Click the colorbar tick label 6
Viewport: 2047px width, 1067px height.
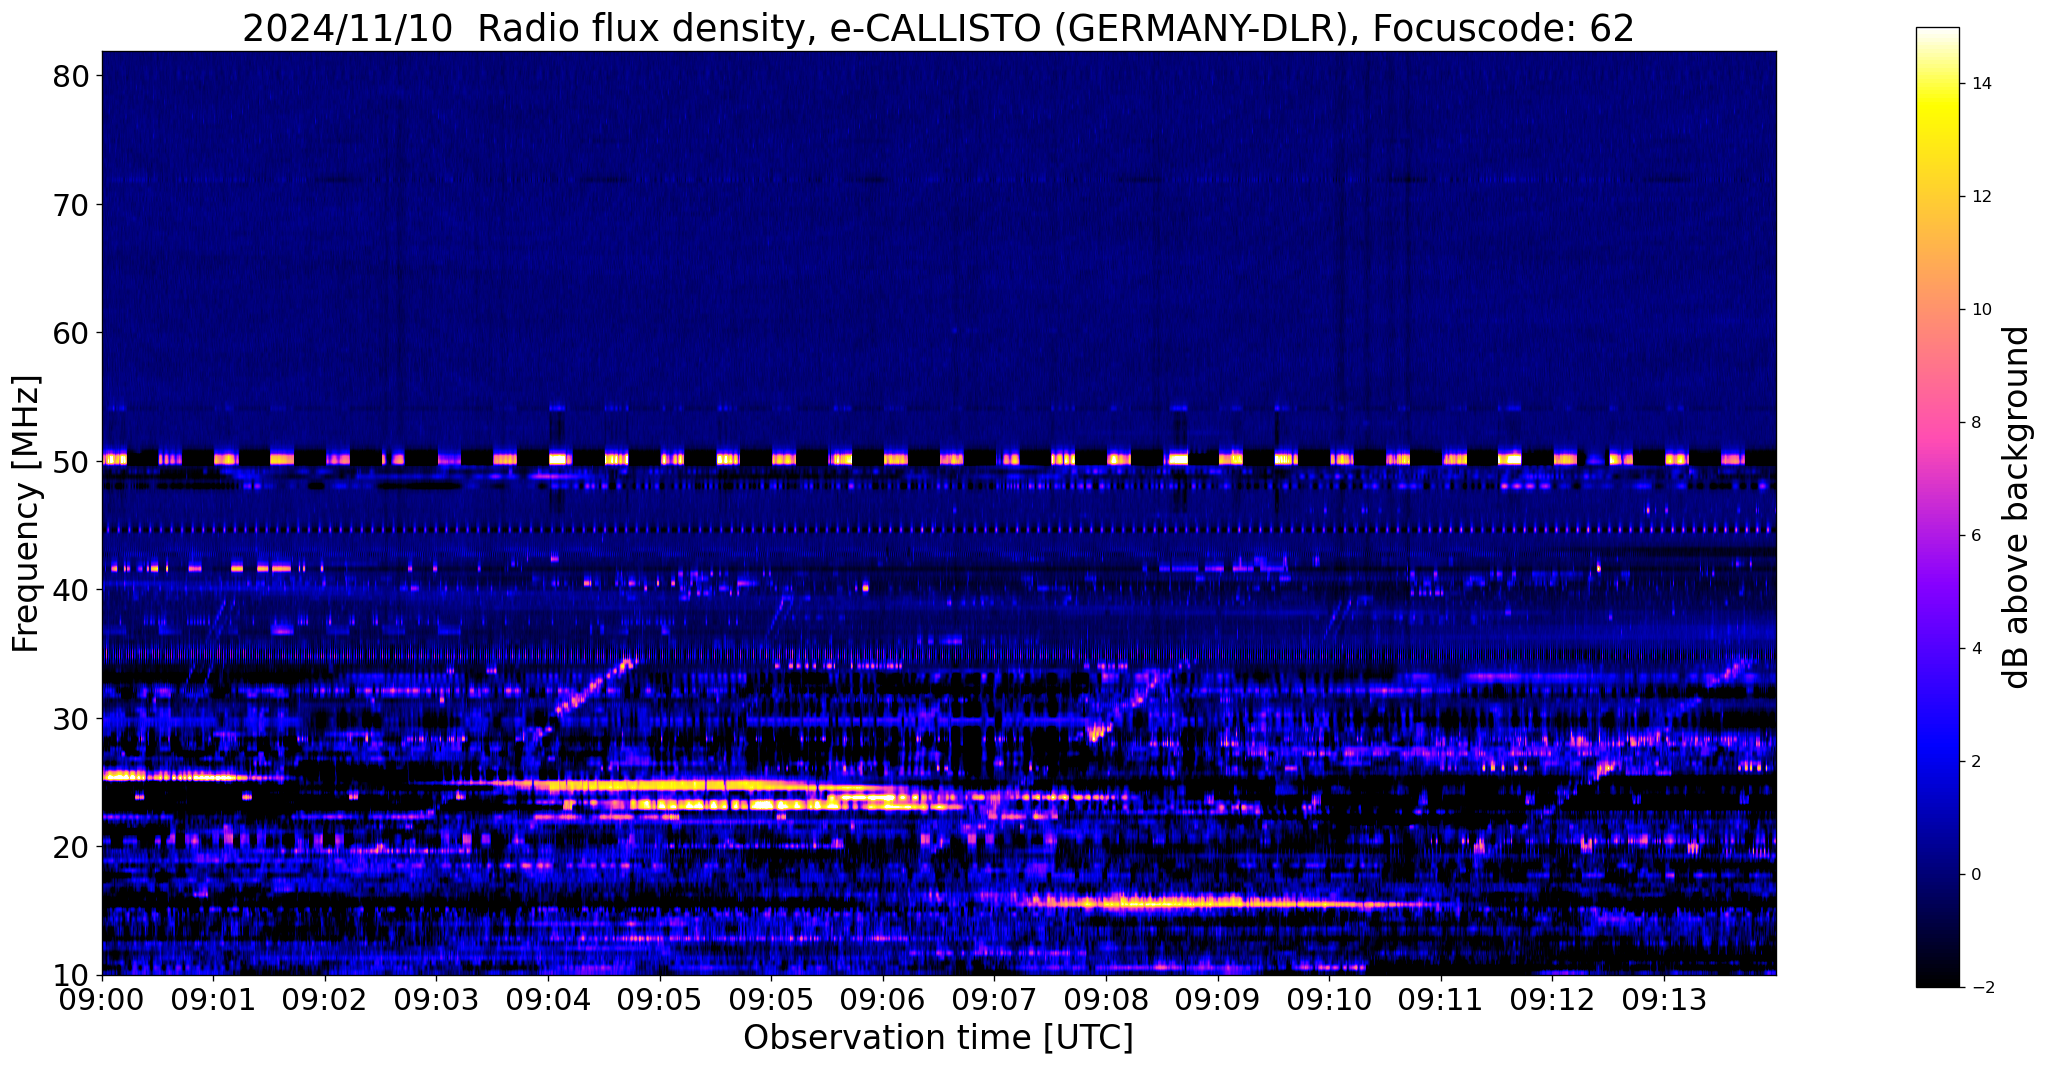tap(1976, 536)
